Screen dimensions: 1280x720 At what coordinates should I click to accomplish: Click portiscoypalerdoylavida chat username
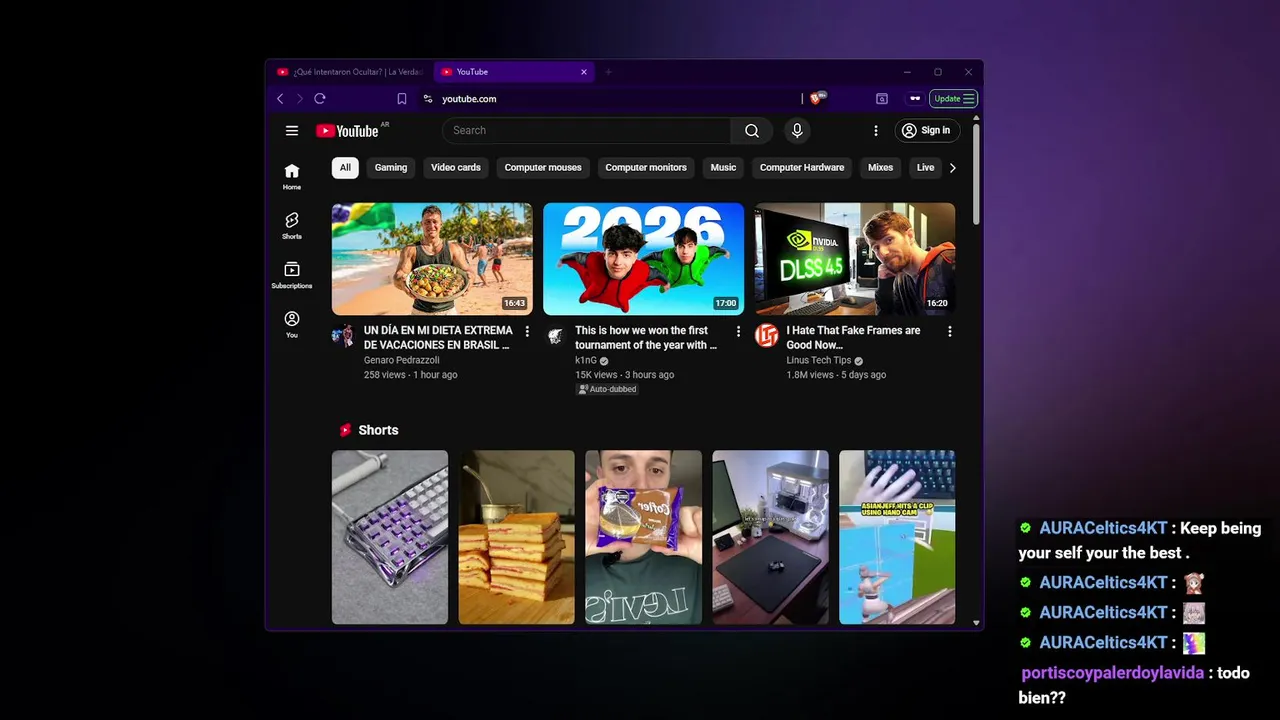(x=1112, y=673)
